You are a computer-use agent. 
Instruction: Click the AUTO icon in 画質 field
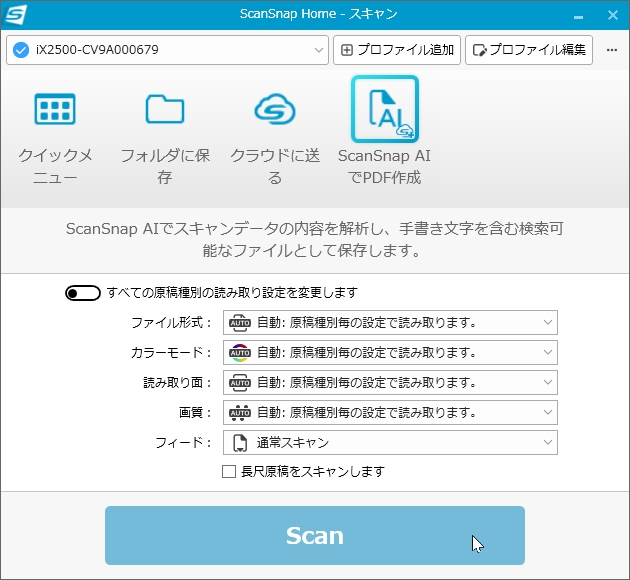pyautogui.click(x=240, y=413)
